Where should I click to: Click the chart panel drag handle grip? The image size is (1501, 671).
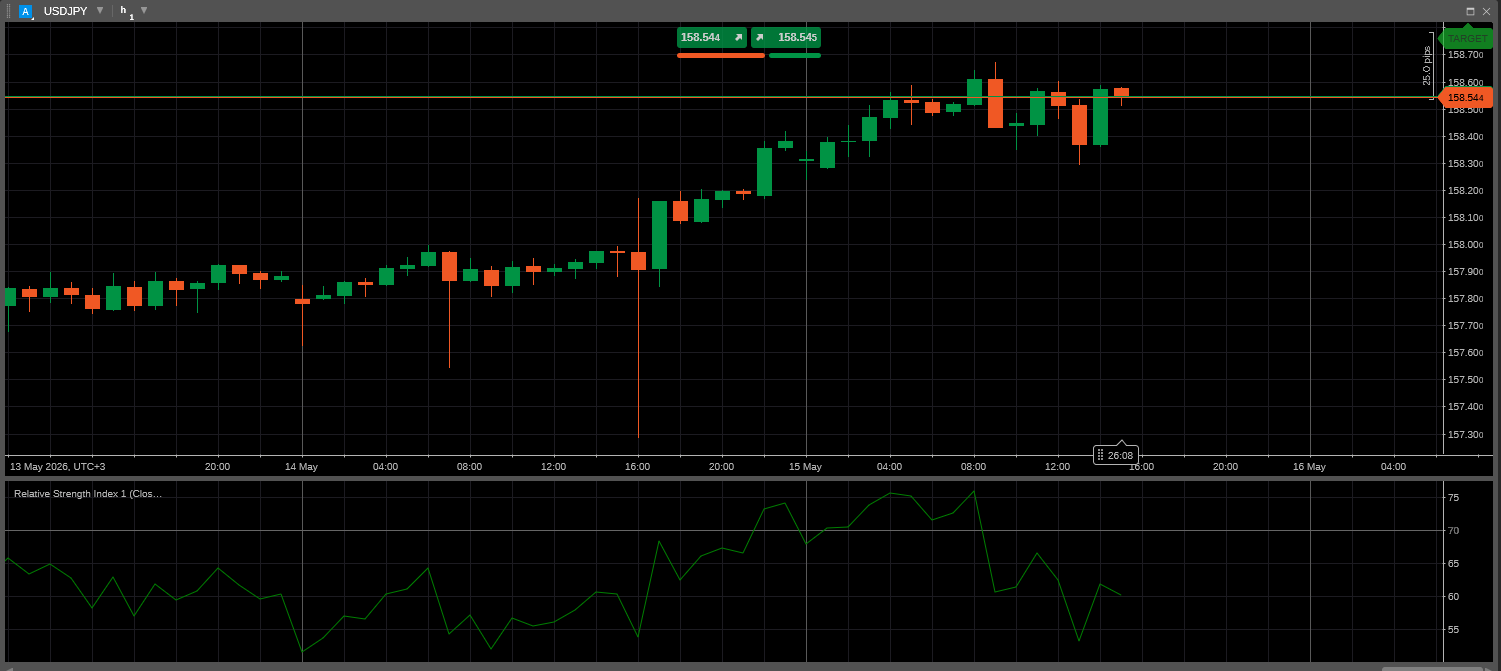point(9,11)
